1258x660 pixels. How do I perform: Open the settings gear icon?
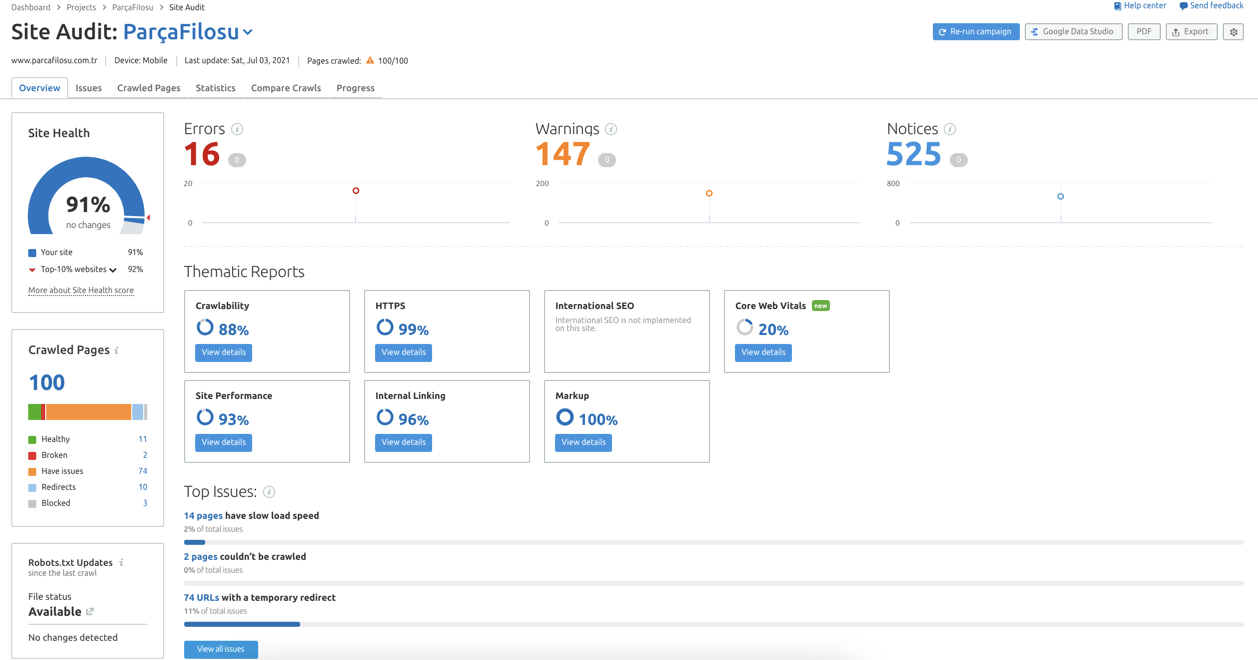point(1234,32)
